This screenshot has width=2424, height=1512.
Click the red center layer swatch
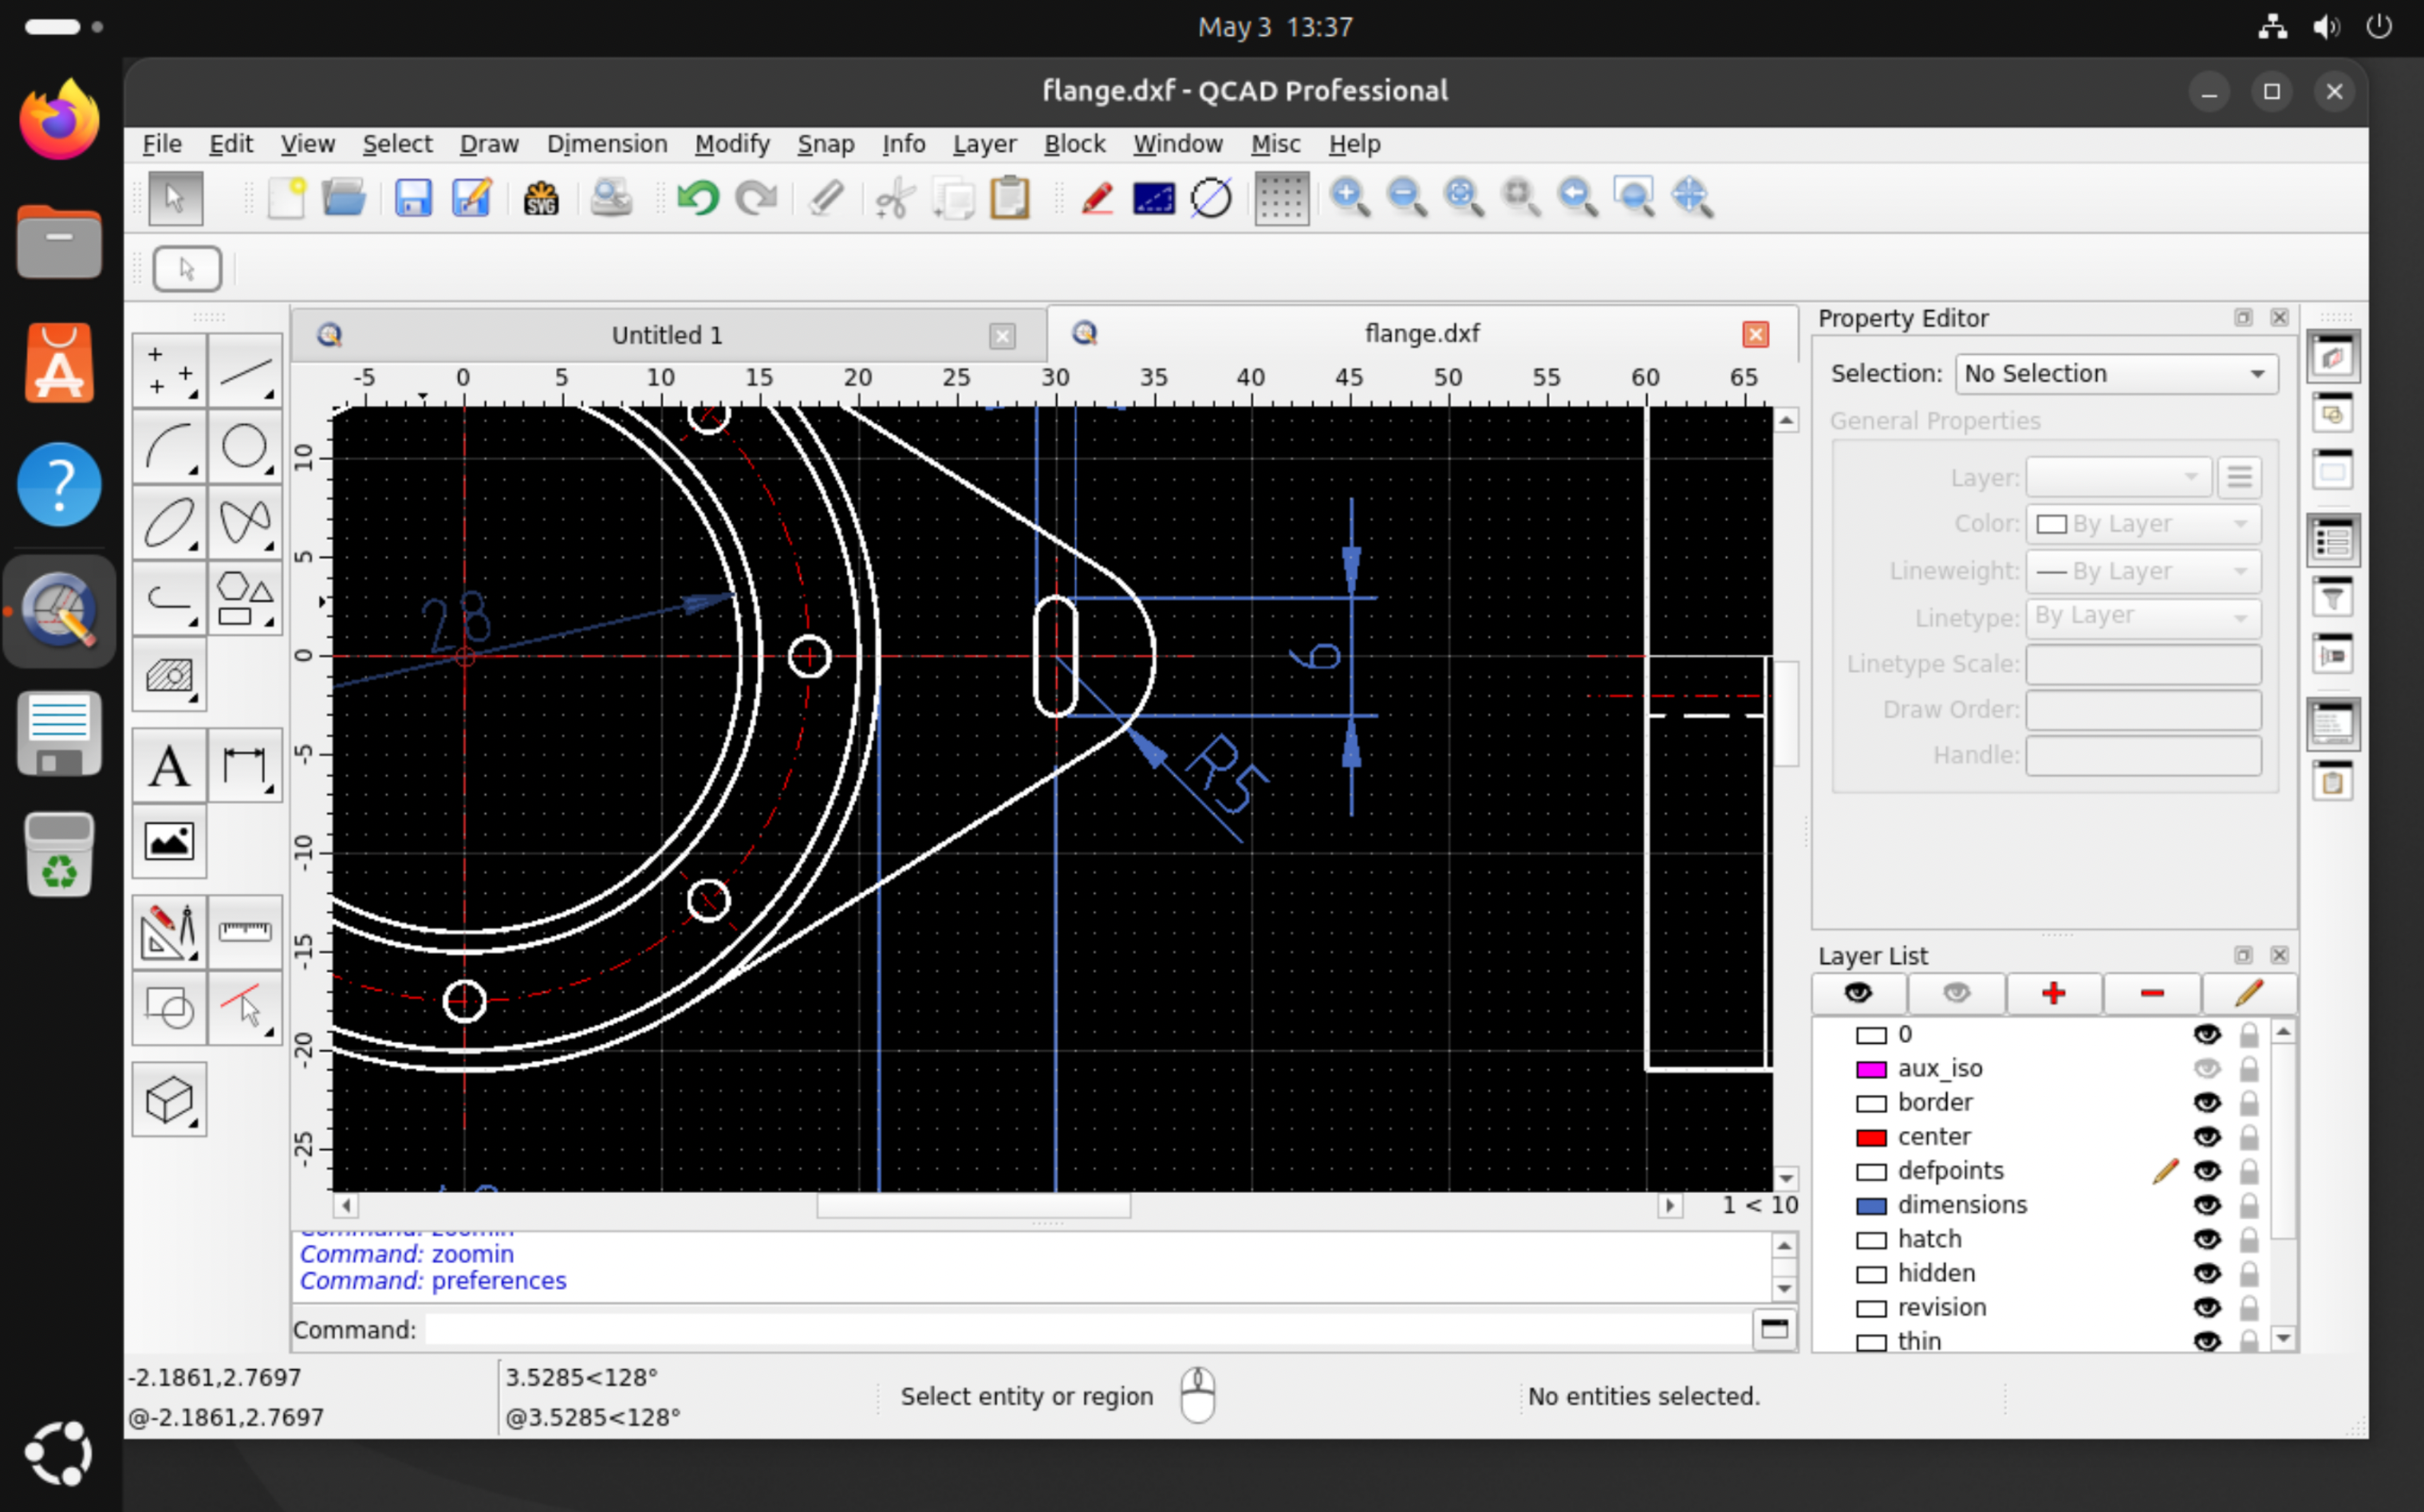tap(1871, 1137)
